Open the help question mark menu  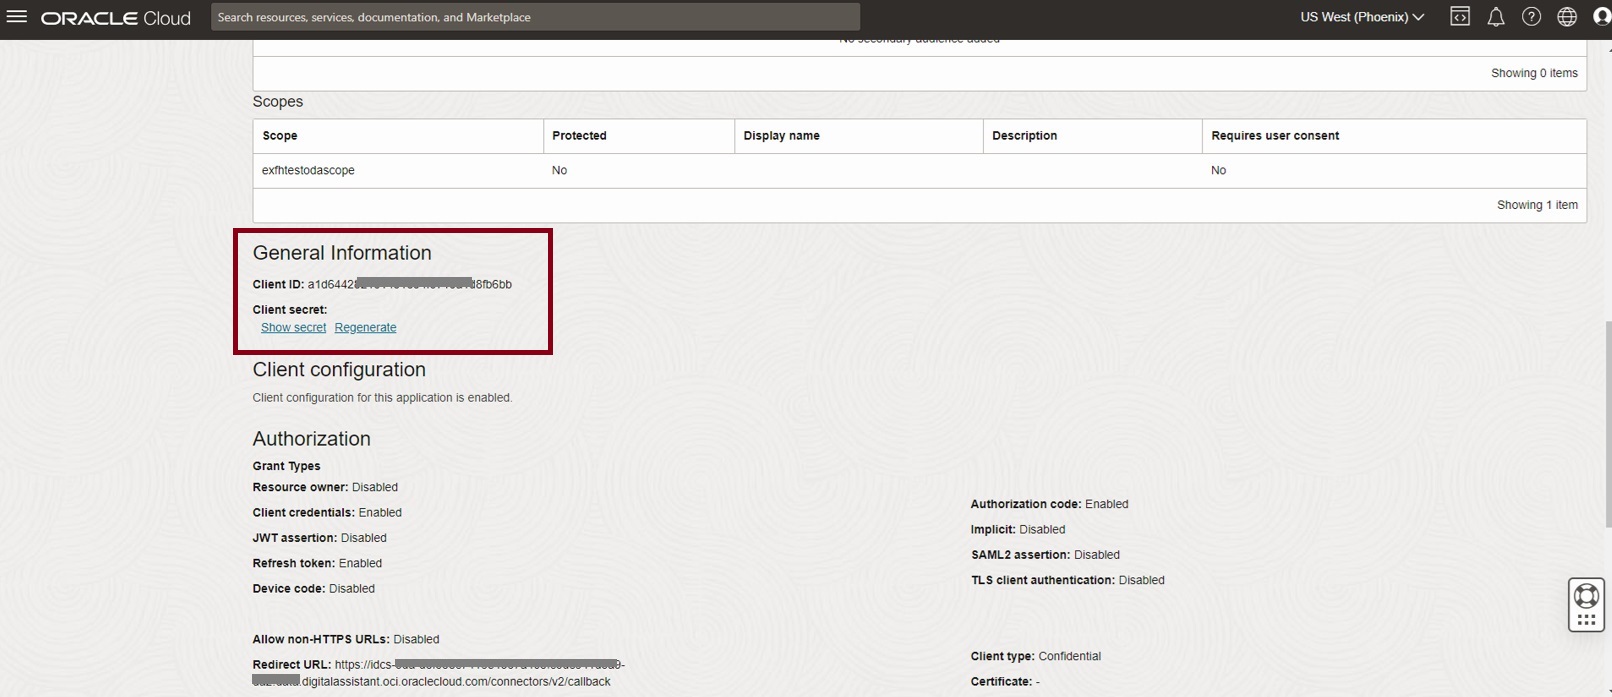click(1531, 17)
